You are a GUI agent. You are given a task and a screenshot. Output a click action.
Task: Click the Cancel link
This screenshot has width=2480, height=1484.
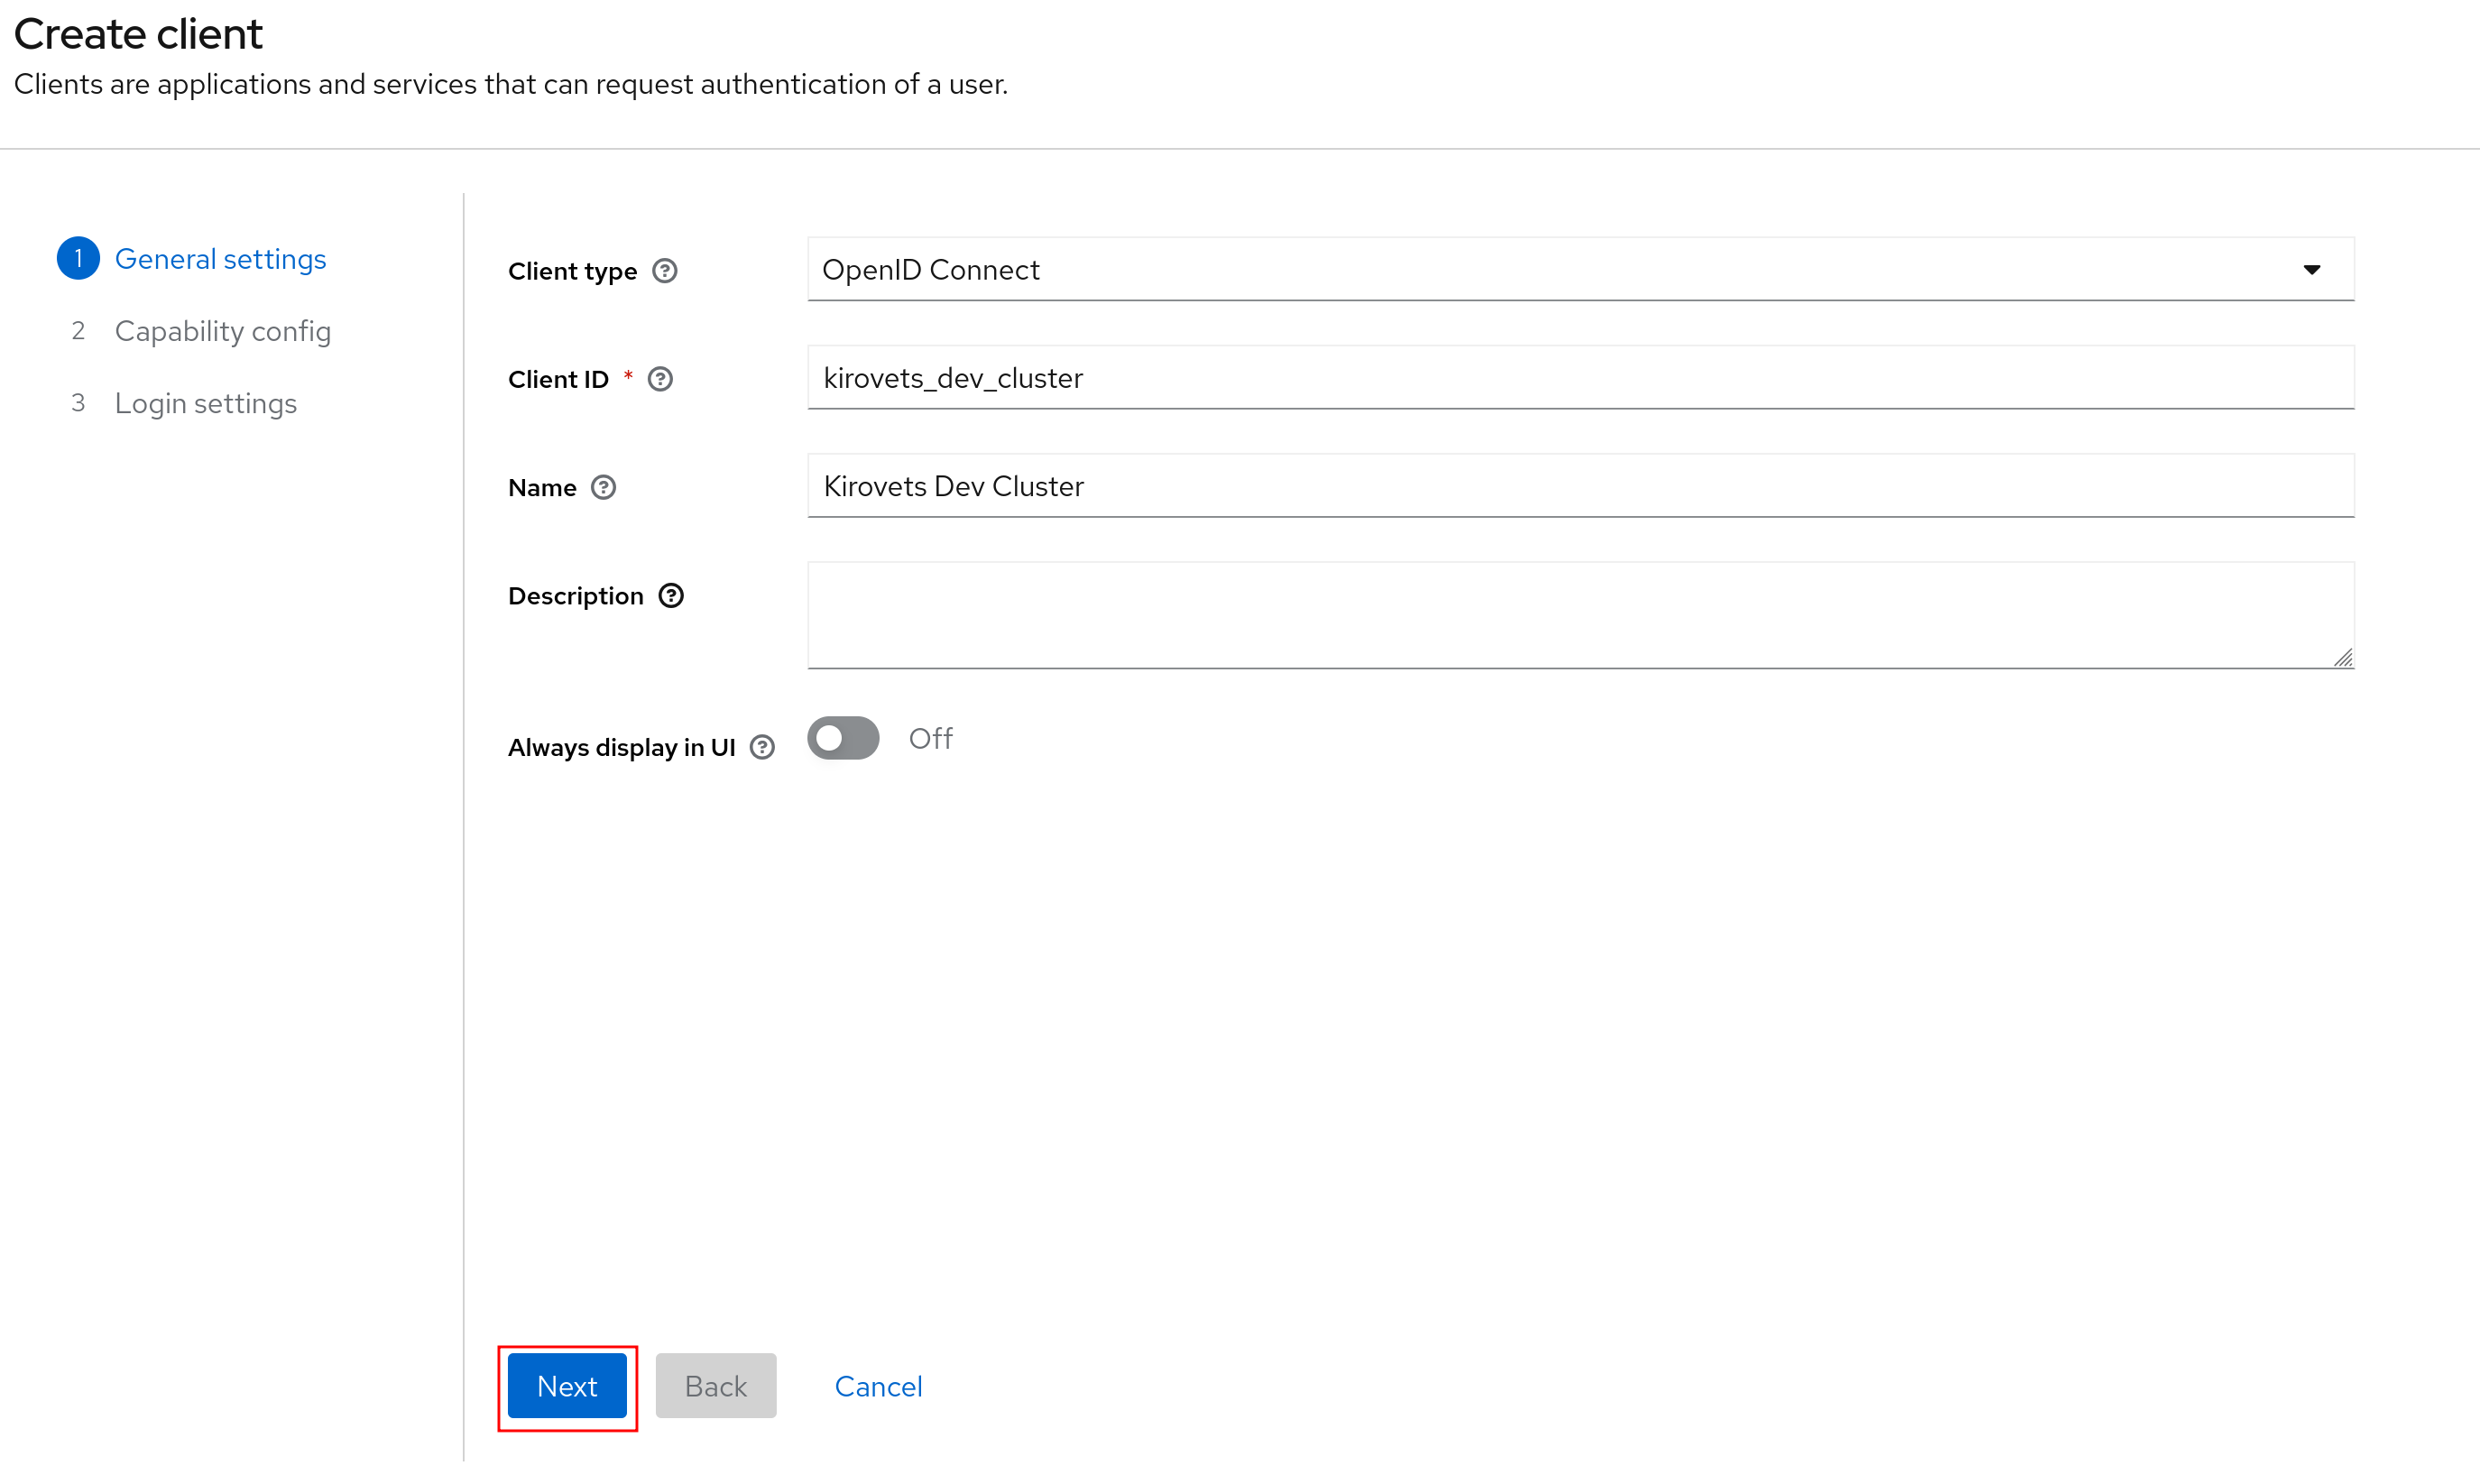878,1386
